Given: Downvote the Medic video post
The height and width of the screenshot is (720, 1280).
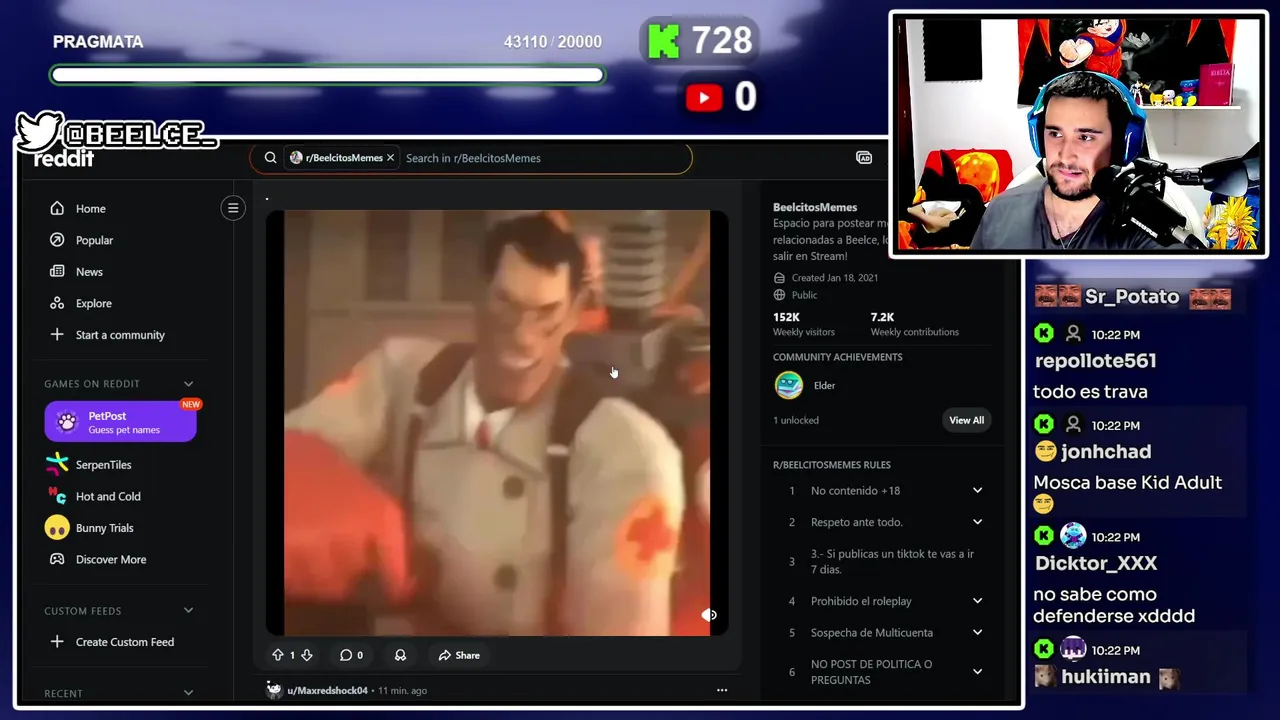Looking at the screenshot, I should (x=307, y=655).
